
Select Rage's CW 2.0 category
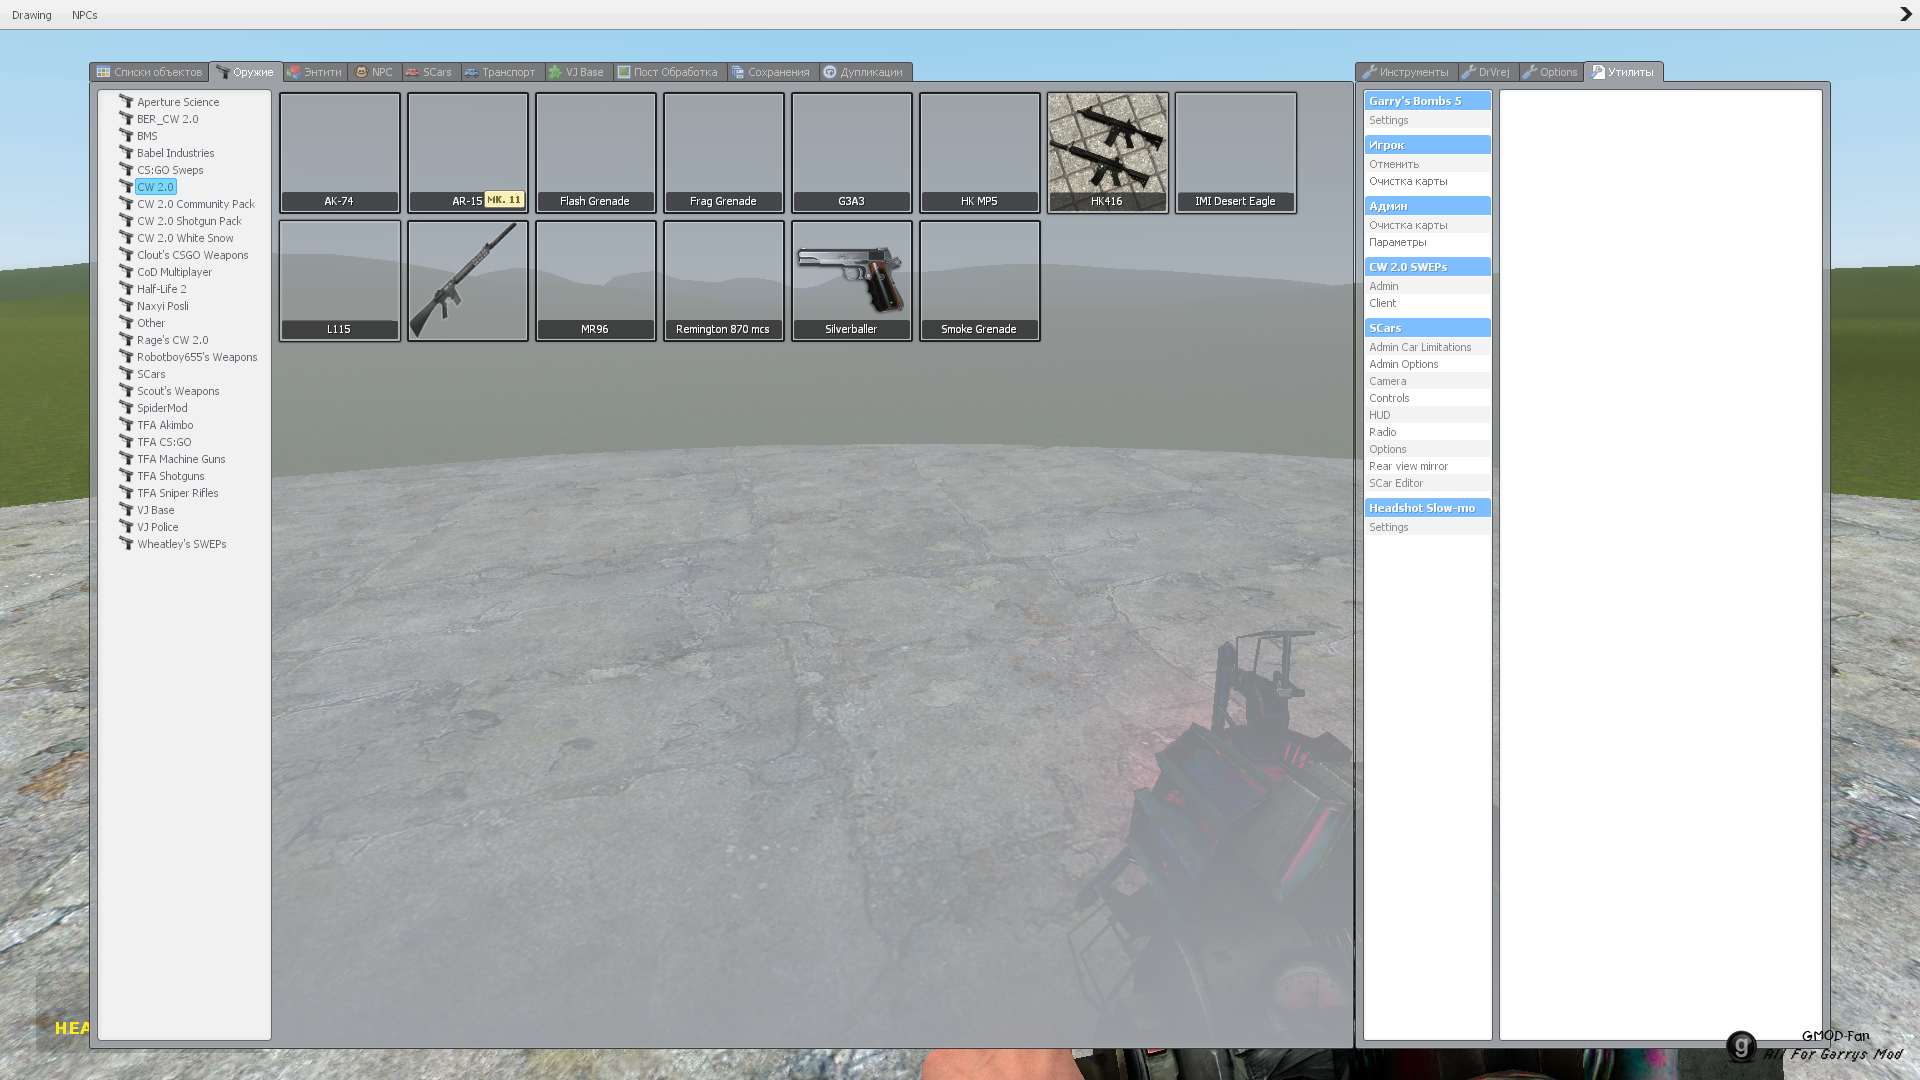point(172,340)
